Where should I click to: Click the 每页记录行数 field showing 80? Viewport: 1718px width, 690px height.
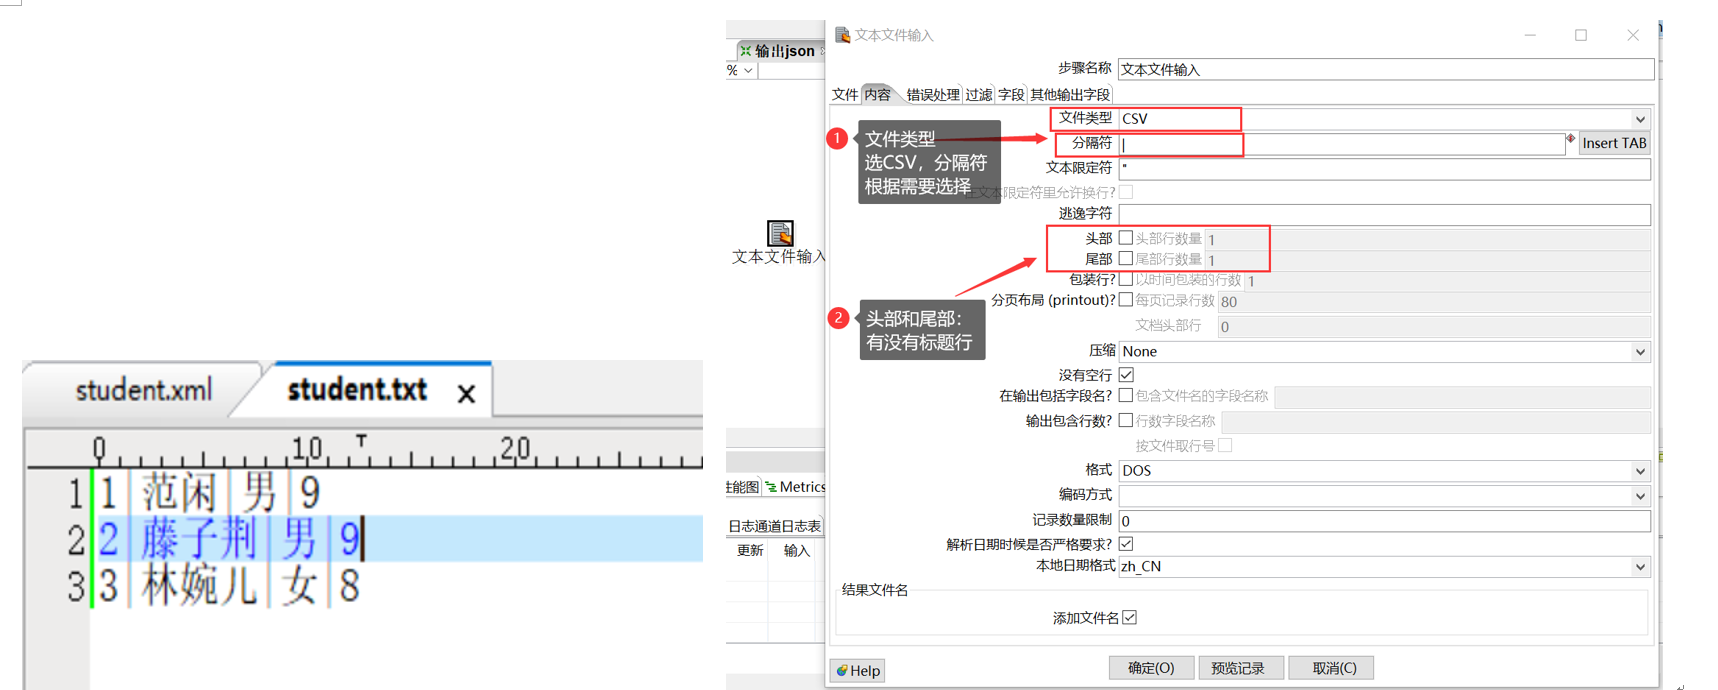(1434, 301)
